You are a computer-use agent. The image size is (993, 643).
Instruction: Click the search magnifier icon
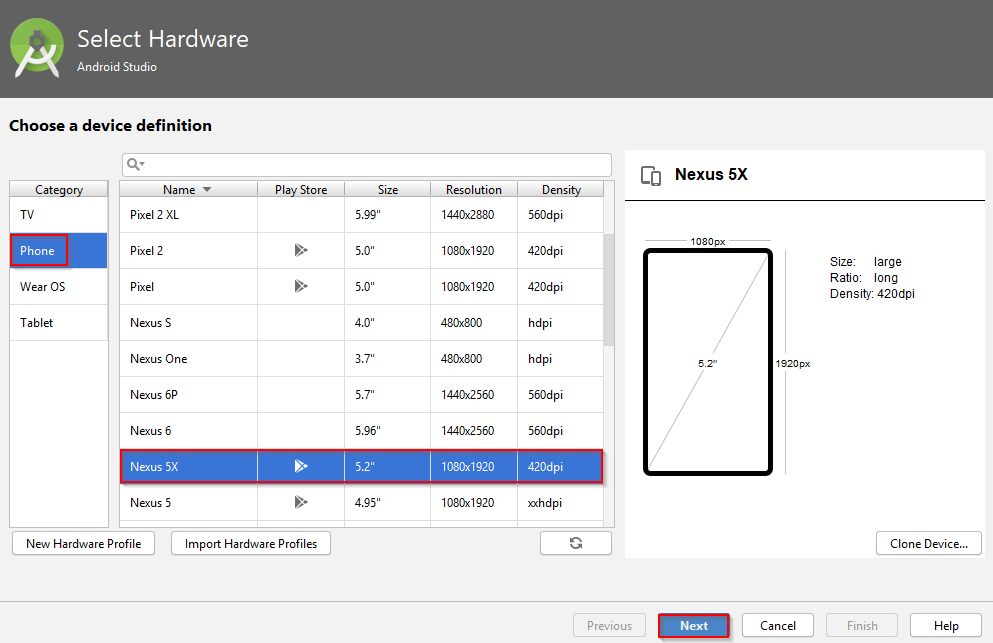(136, 165)
